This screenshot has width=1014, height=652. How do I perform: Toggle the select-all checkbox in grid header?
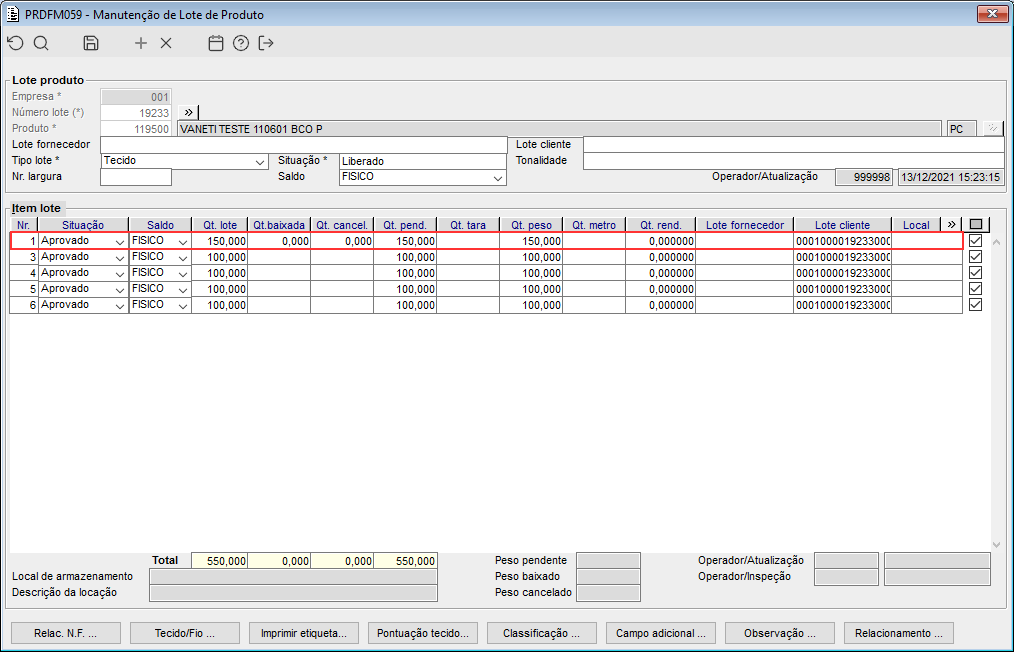(x=976, y=224)
